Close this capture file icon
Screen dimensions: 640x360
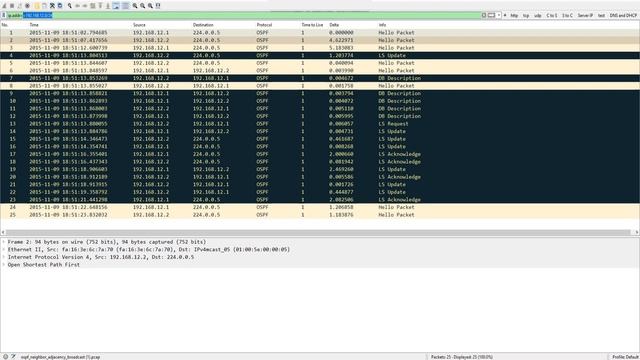(52, 6)
